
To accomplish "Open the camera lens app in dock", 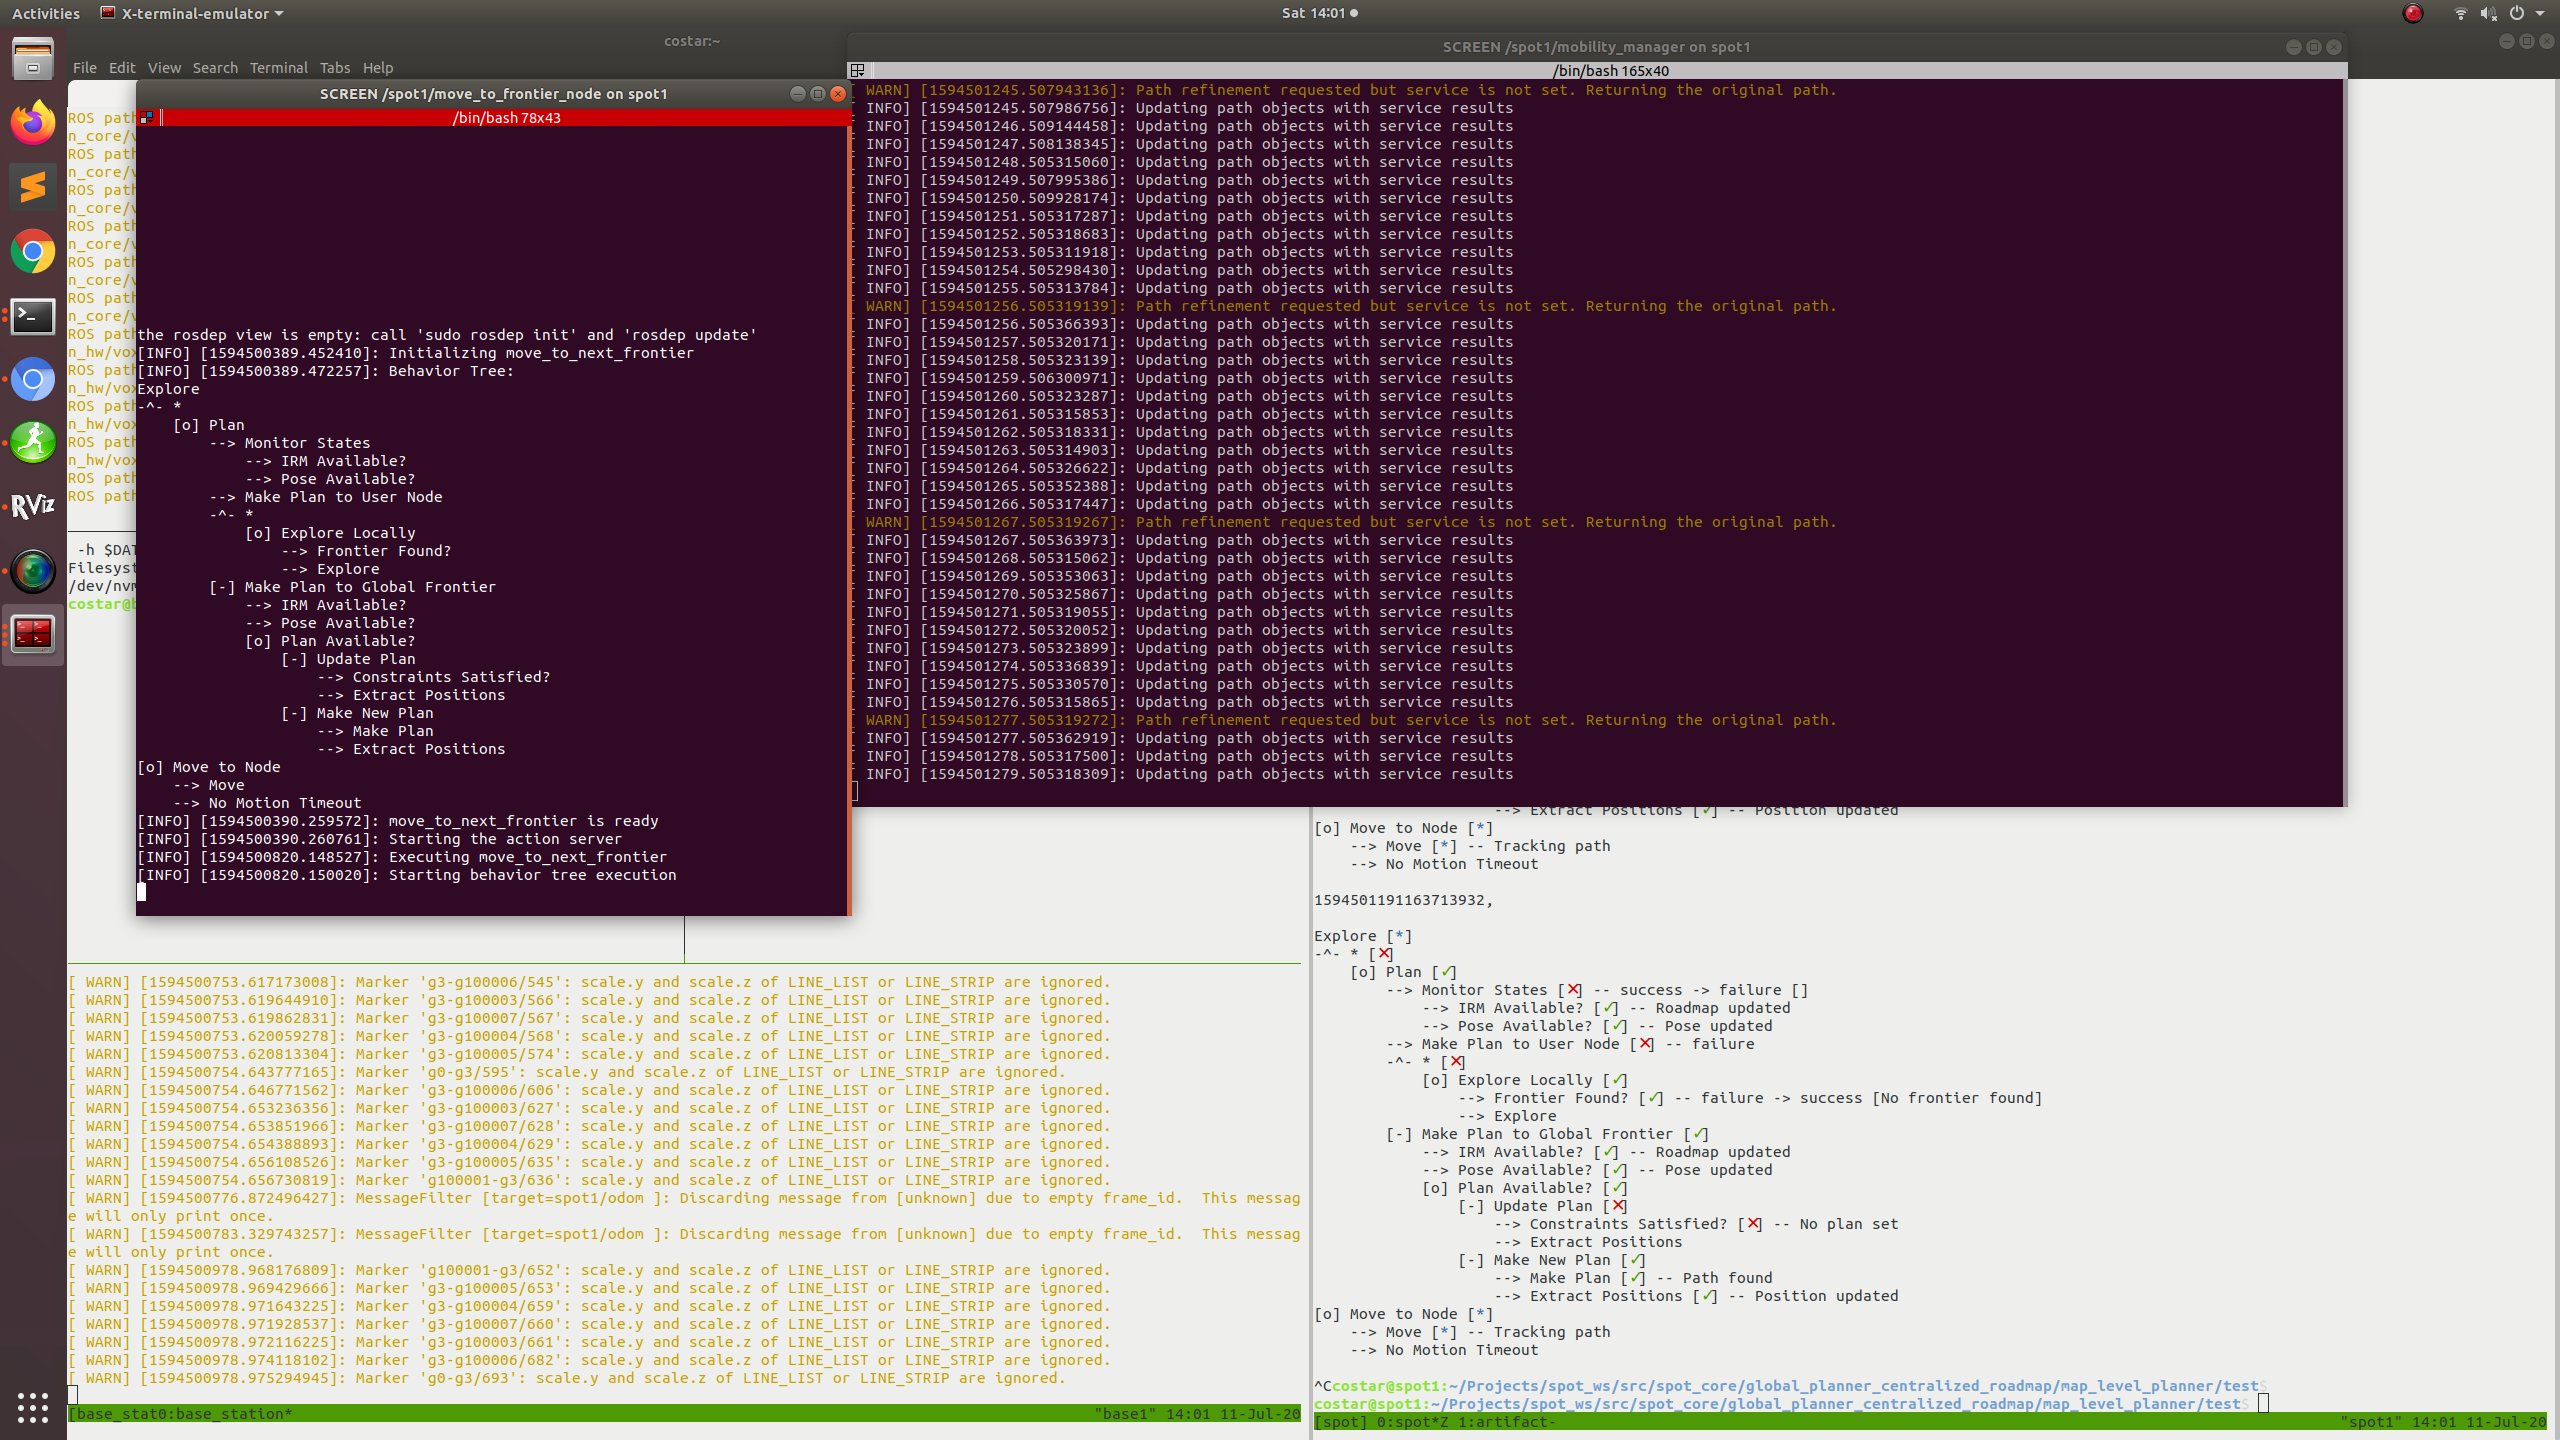I will (33, 571).
